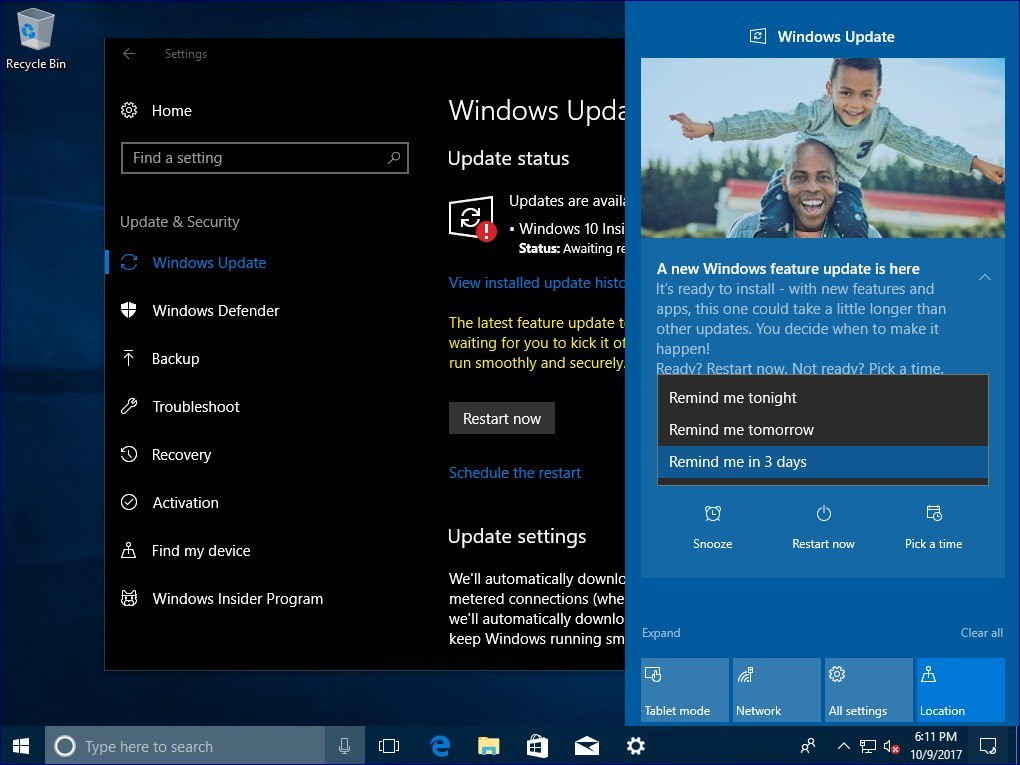Click View installed update history link

(x=537, y=283)
